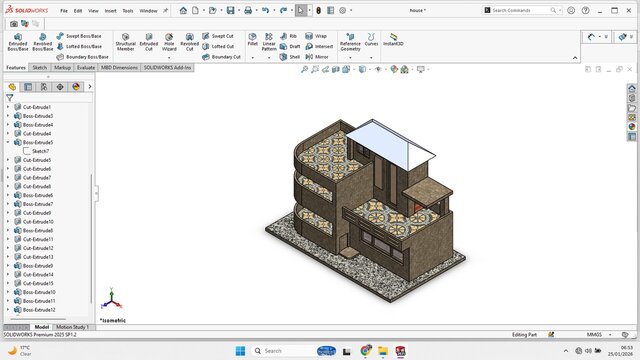Screen dimensions: 640x360
Task: Click the Save icon in top toolbar
Action: click(x=231, y=11)
